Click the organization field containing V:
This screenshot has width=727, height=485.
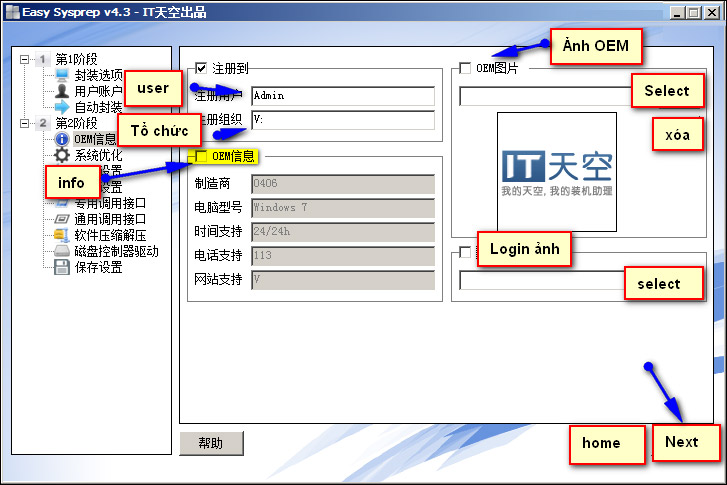(343, 120)
